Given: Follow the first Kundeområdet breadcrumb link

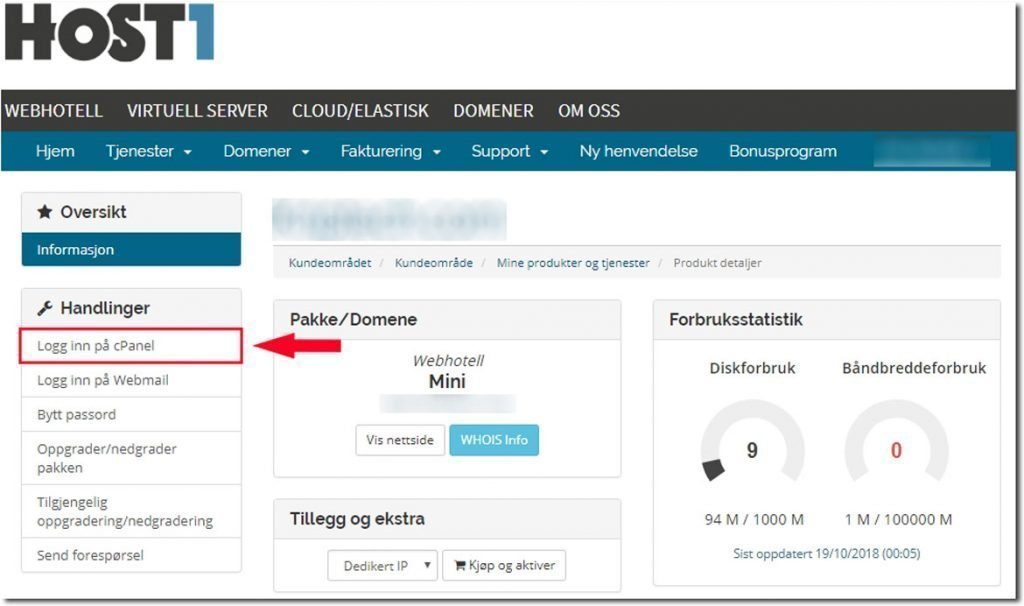Looking at the screenshot, I should [330, 263].
